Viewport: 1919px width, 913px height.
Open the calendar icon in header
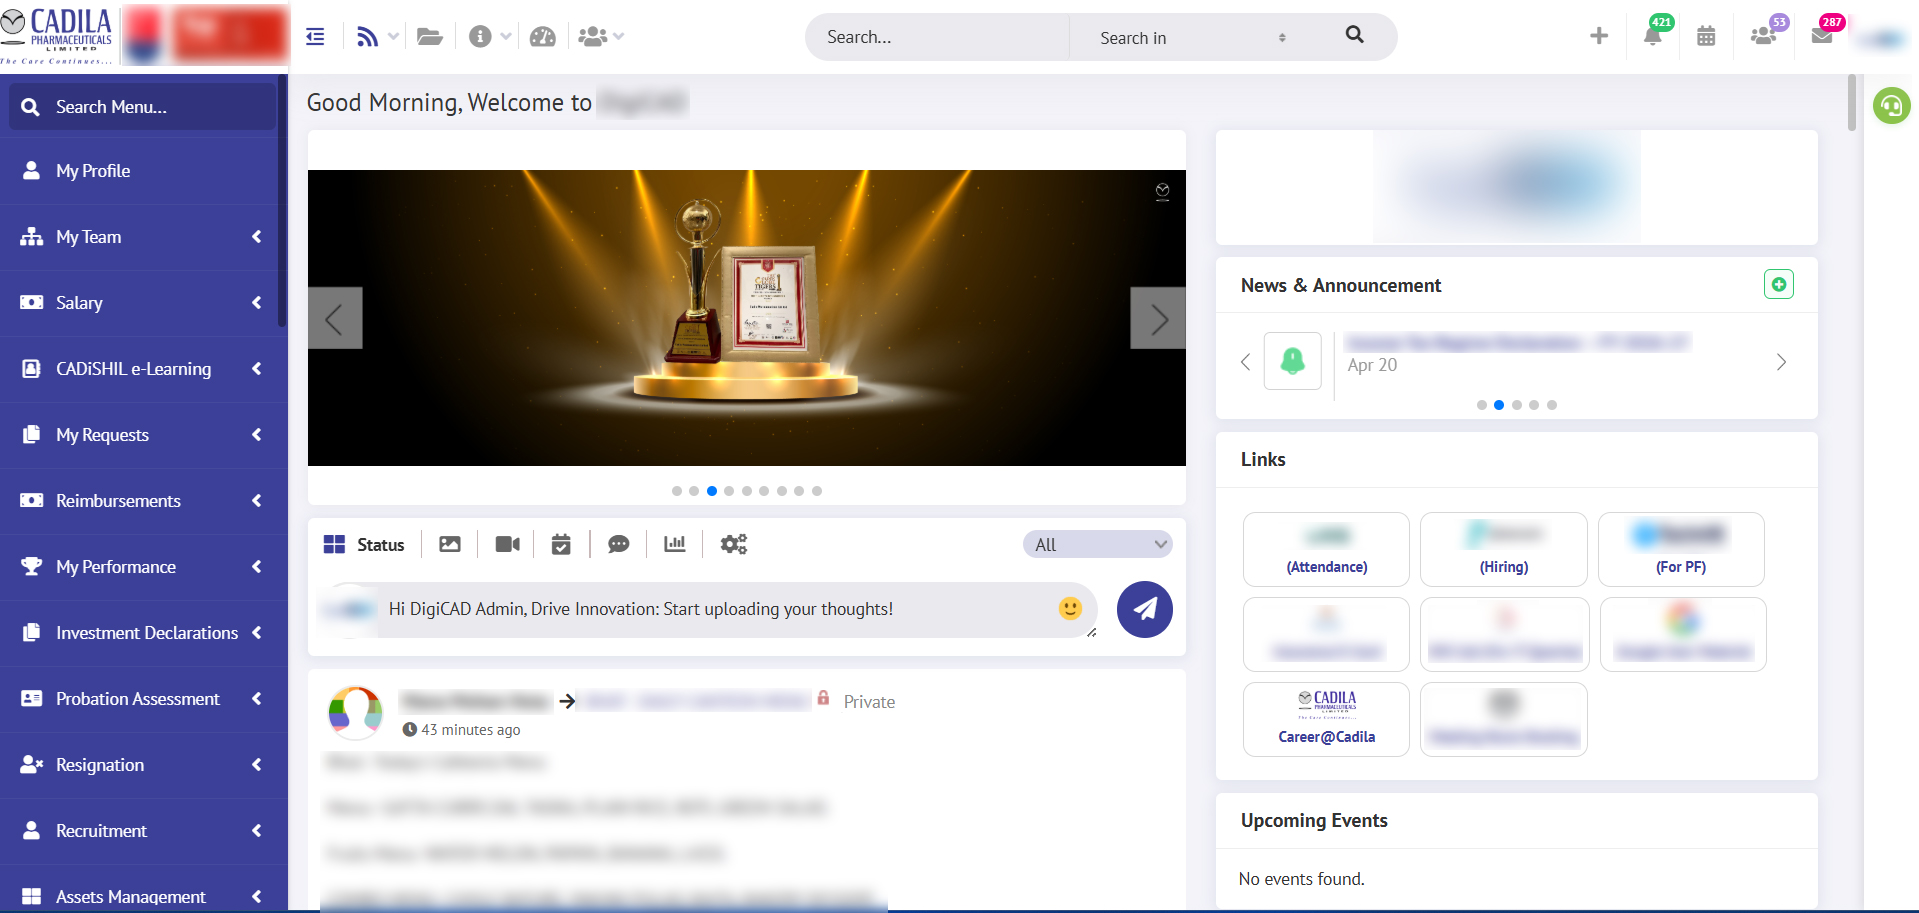pyautogui.click(x=1706, y=37)
